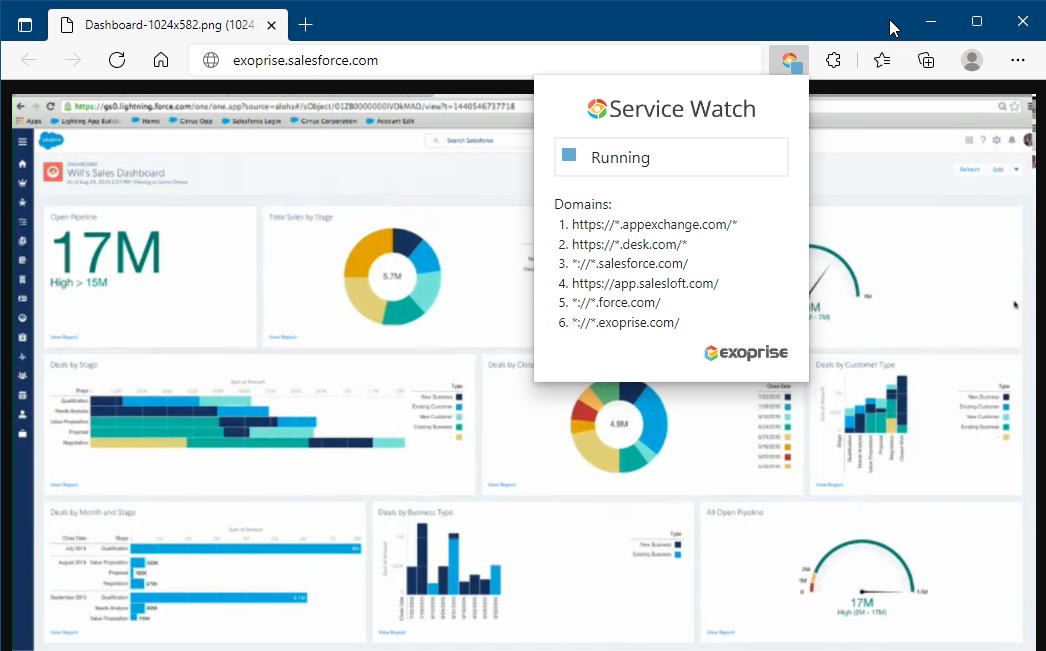This screenshot has width=1046, height=651.
Task: Click the star icon in Salesforce sidebar
Action: pos(22,202)
